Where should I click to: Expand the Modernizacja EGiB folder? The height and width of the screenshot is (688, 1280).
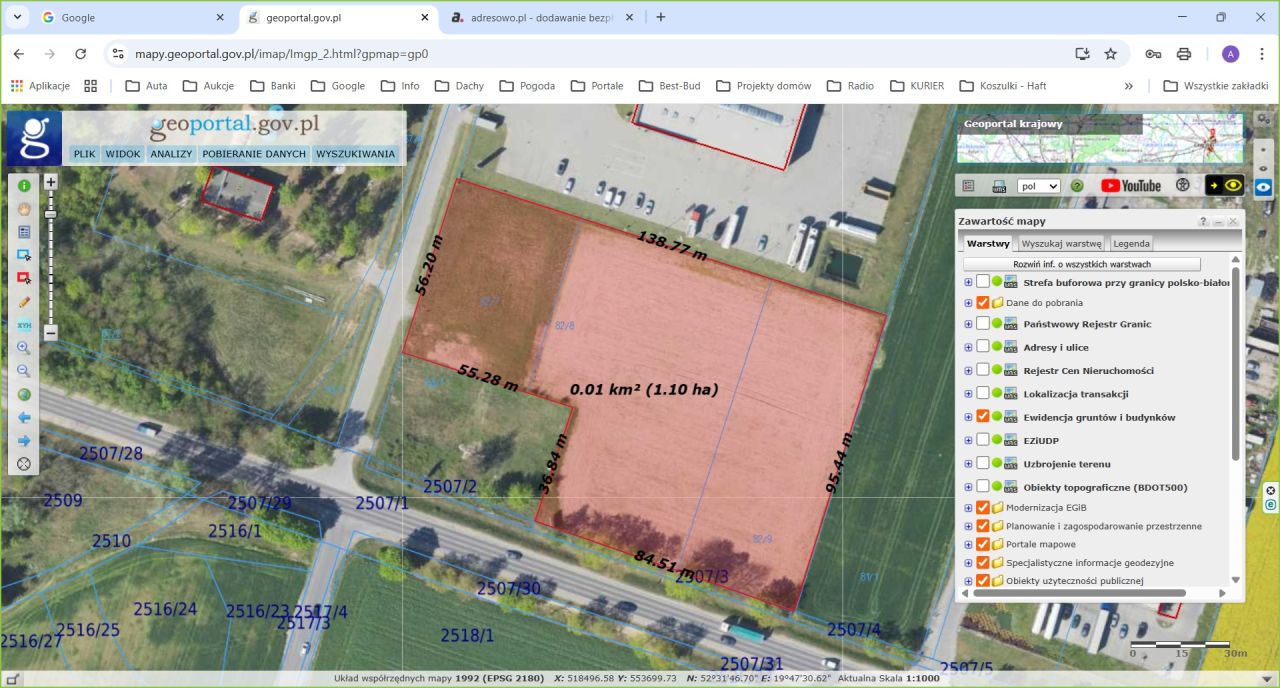click(x=968, y=508)
